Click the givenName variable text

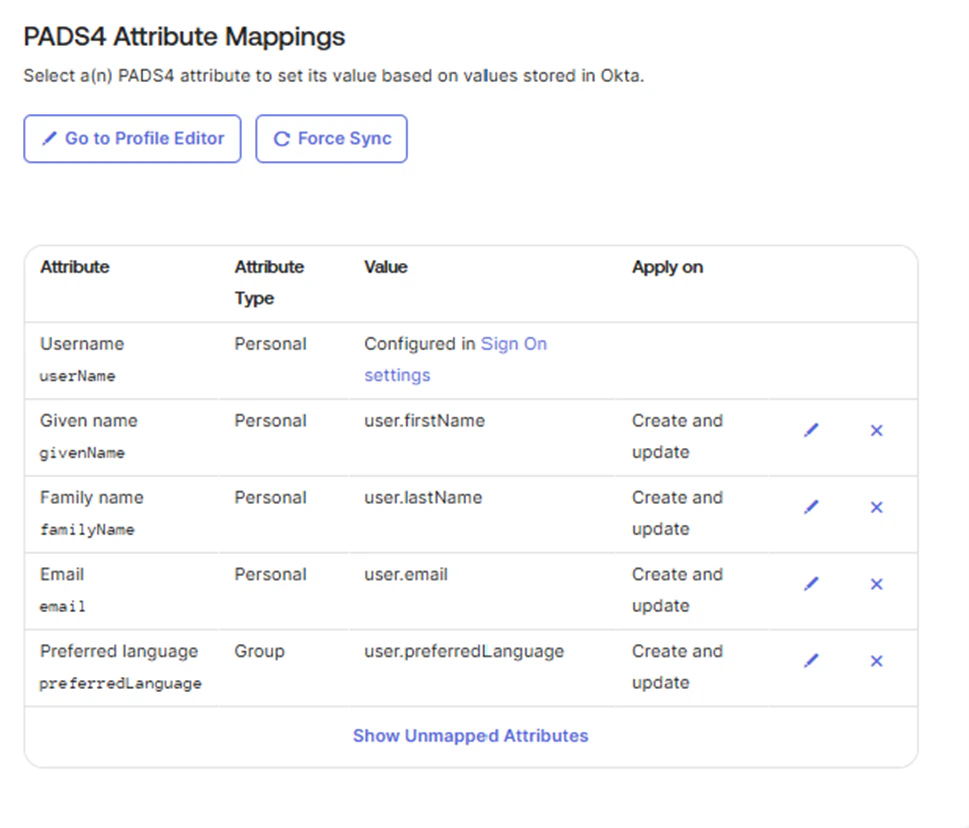(82, 453)
